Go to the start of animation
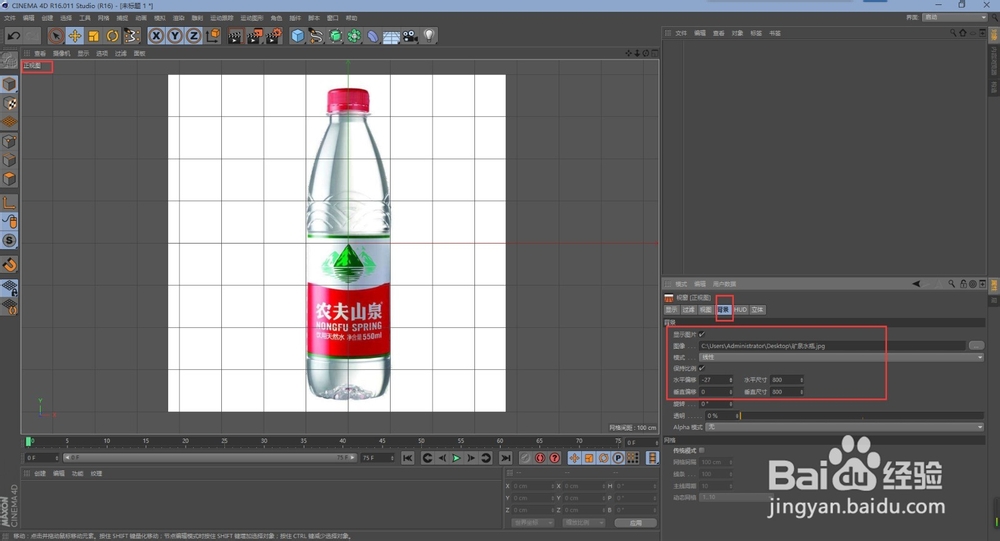1000x541 pixels. tap(408, 458)
